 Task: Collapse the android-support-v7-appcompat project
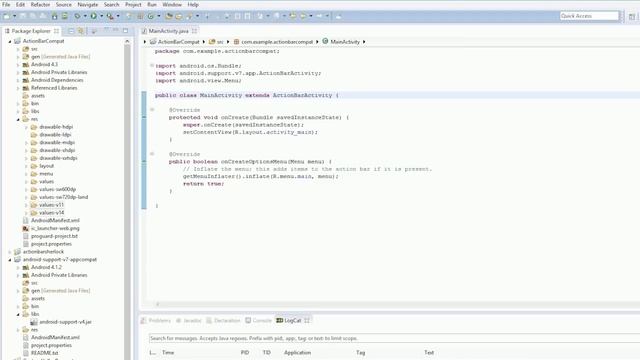click(x=10, y=260)
